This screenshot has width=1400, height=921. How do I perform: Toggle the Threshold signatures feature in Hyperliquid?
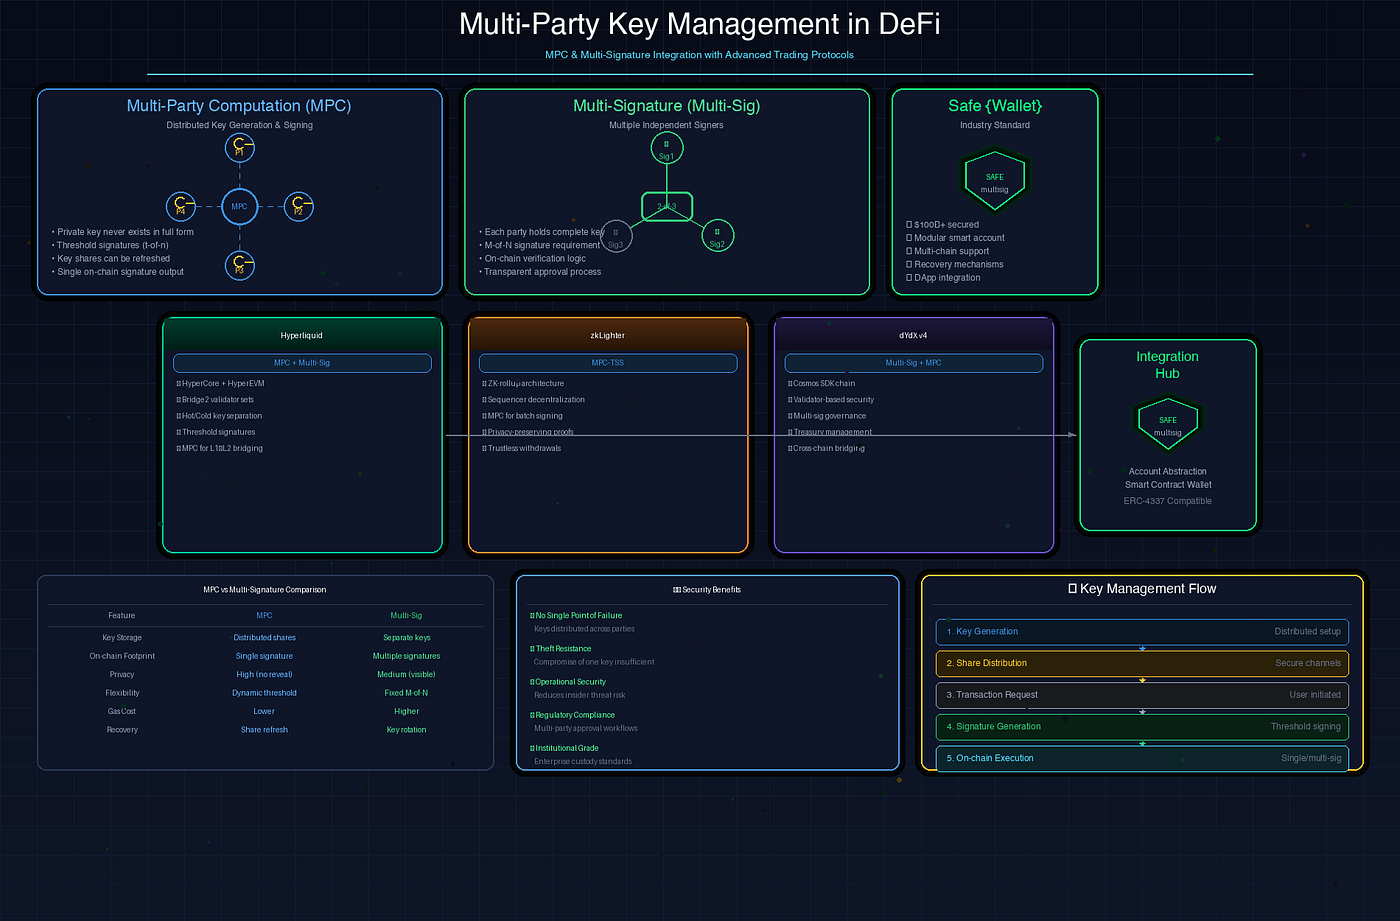[x=219, y=431]
